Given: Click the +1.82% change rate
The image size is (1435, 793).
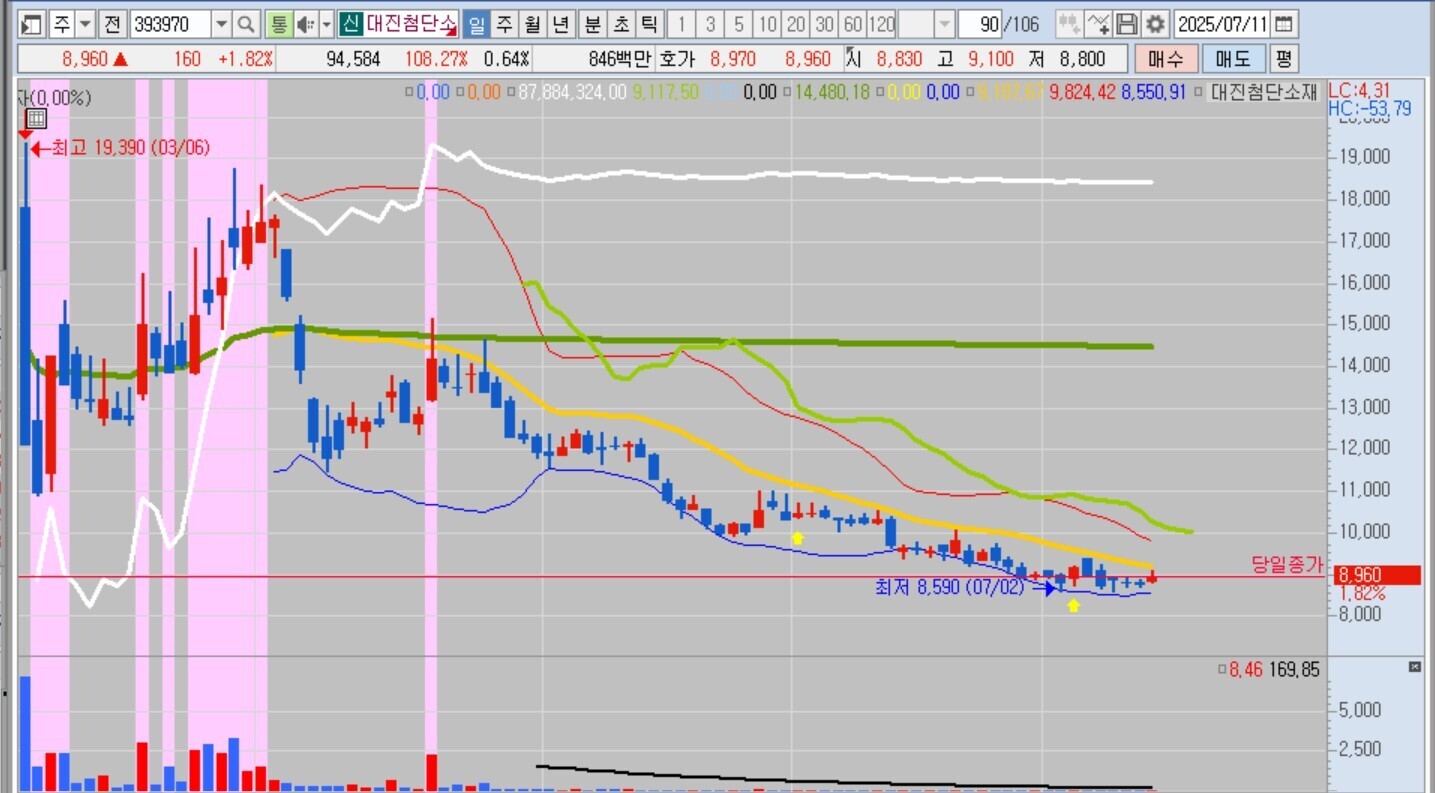Looking at the screenshot, I should [x=245, y=59].
